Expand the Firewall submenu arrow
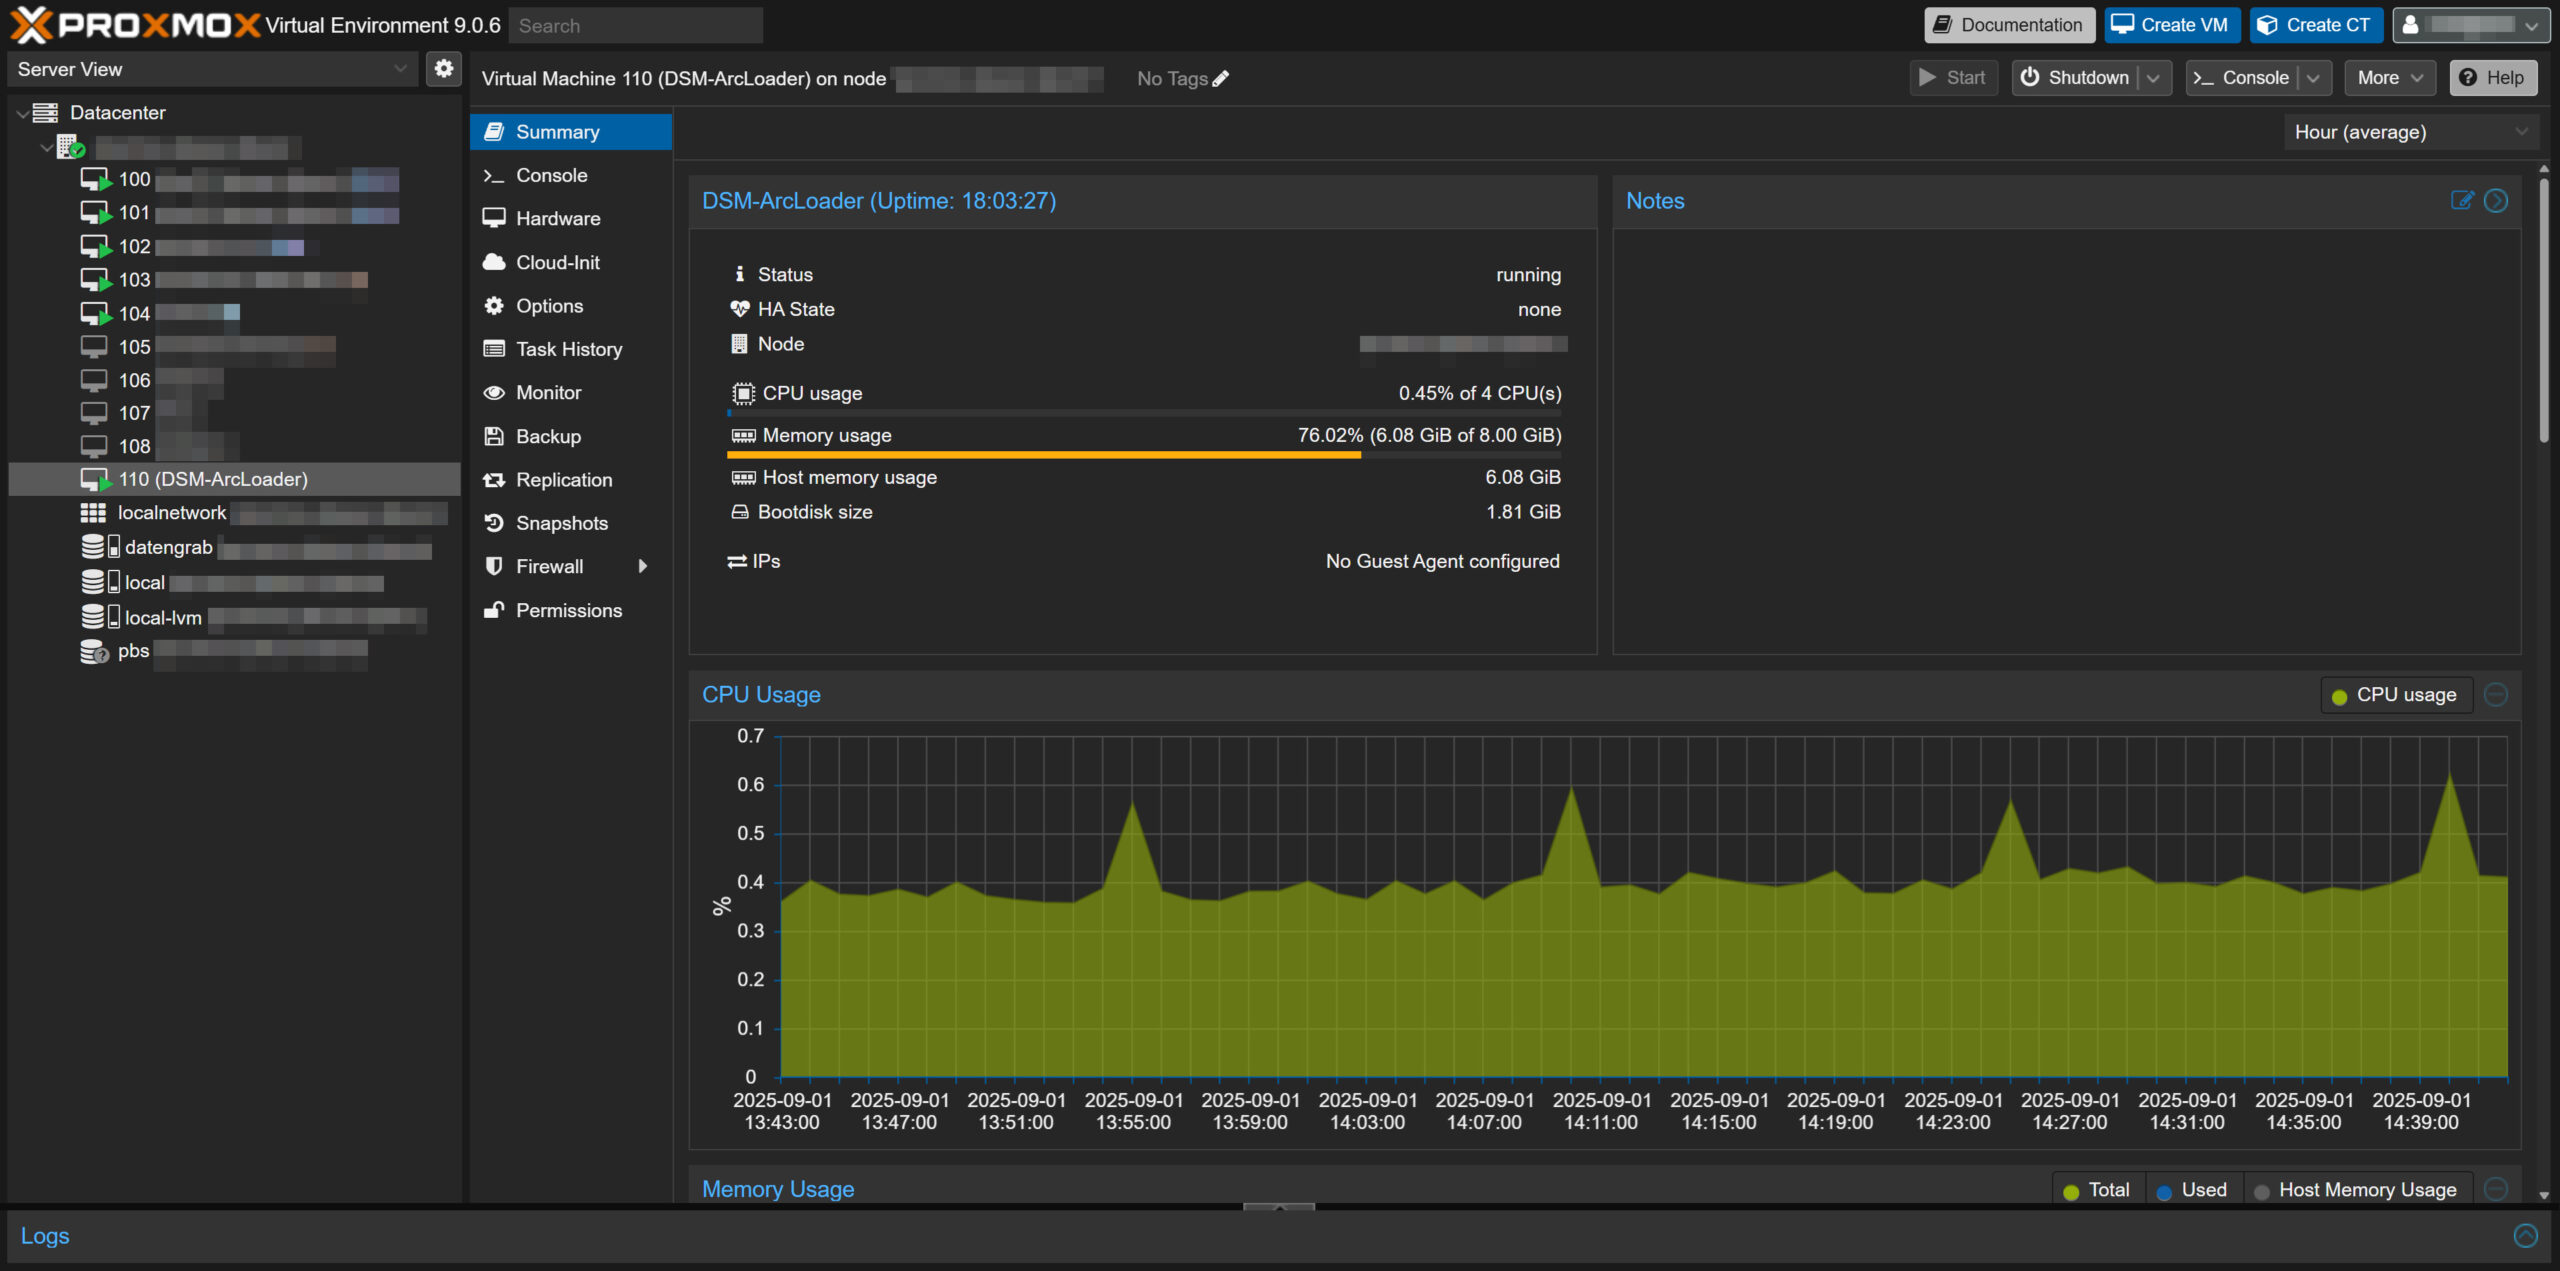This screenshot has width=2560, height=1271. (x=643, y=567)
